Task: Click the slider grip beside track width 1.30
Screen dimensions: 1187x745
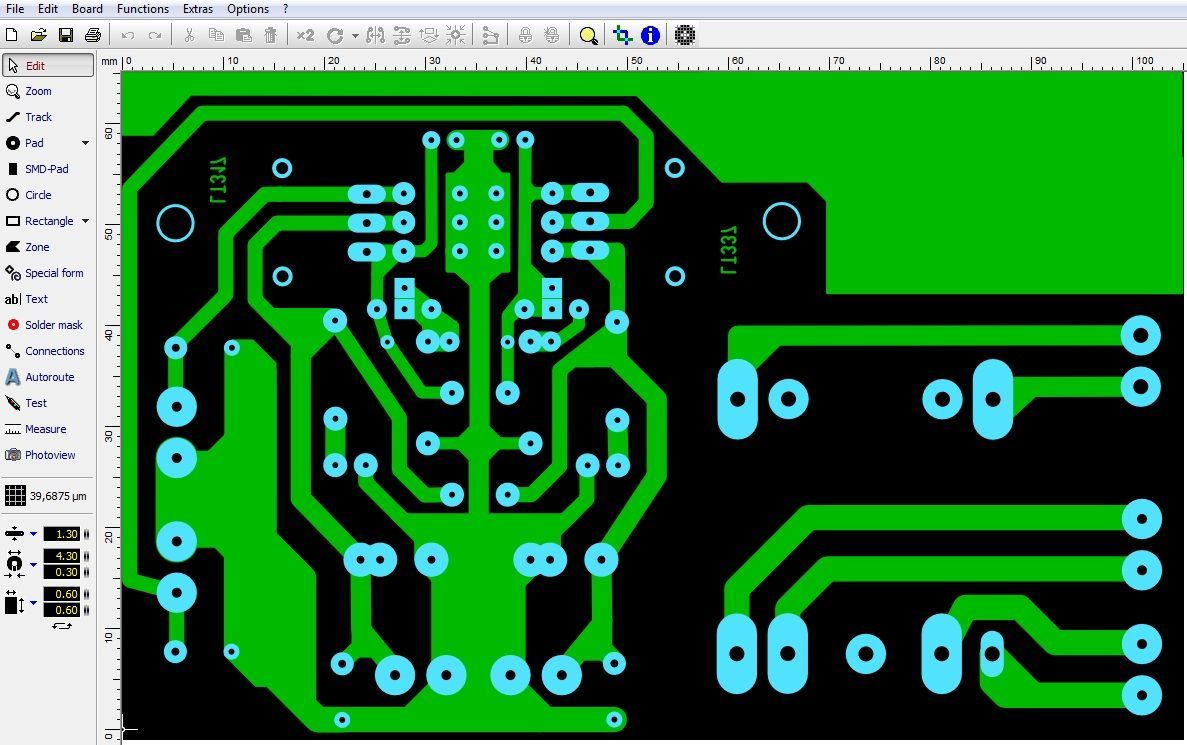Action: pos(86,534)
